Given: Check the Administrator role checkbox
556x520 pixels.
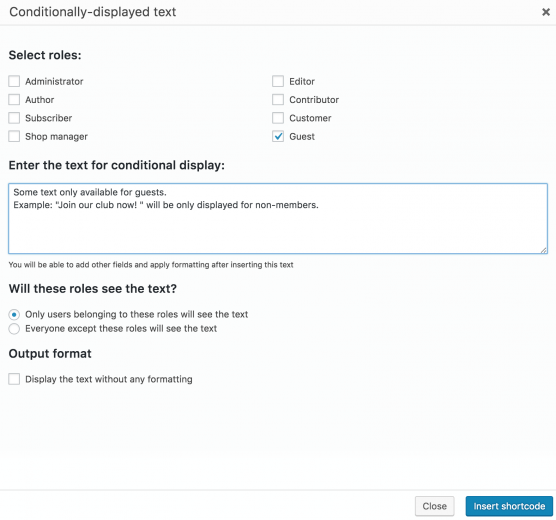Looking at the screenshot, I should coord(14,81).
